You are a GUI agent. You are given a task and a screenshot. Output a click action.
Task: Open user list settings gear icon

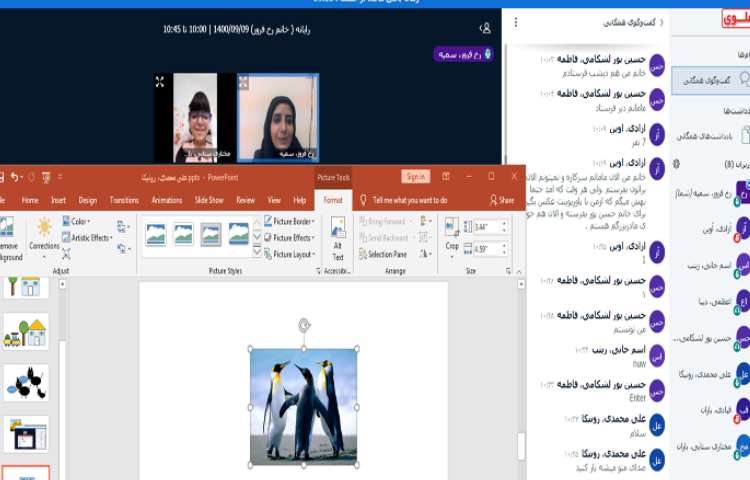click(676, 164)
